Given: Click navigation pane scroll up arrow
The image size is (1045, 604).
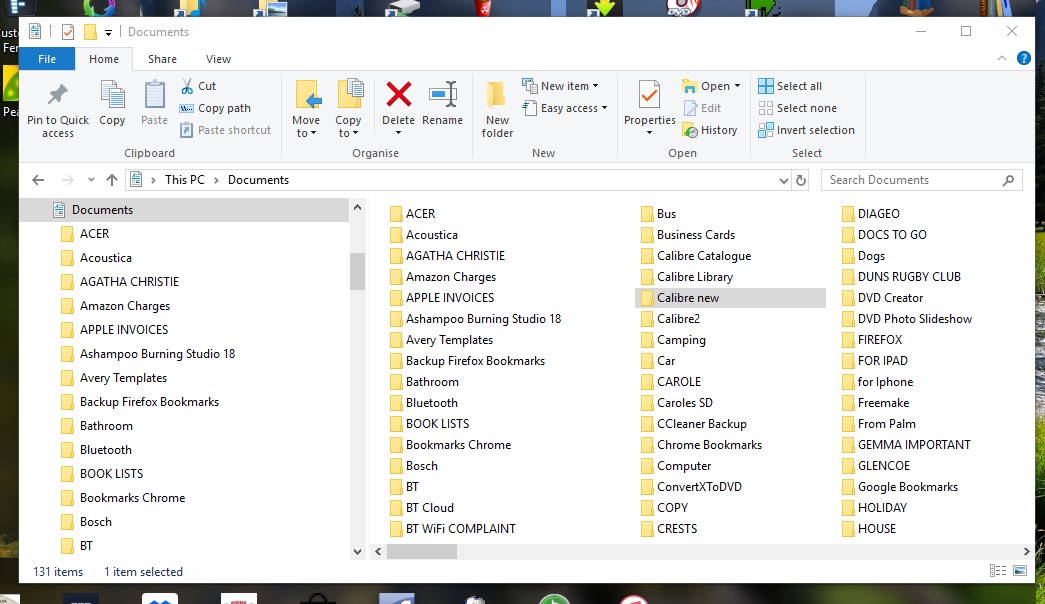Looking at the screenshot, I should click(x=357, y=207).
